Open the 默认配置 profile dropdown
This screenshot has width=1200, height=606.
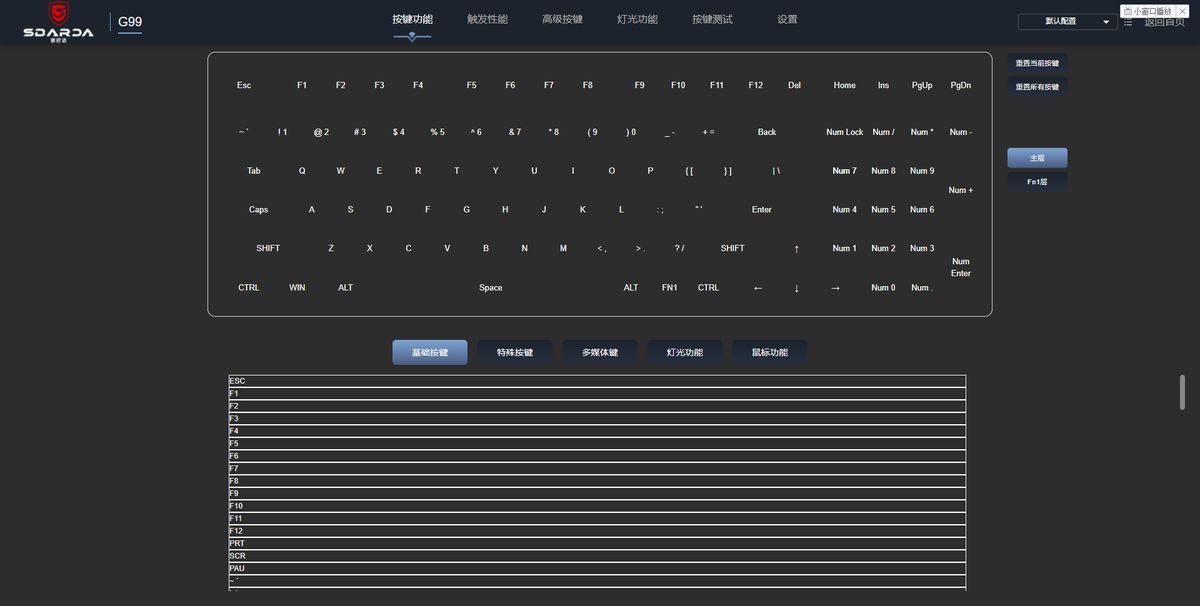1067,21
